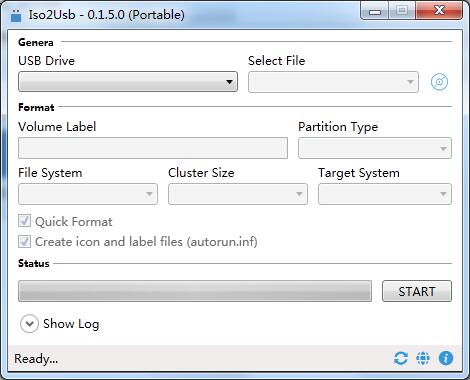
Task: Open the blue info about icon
Action: [446, 358]
